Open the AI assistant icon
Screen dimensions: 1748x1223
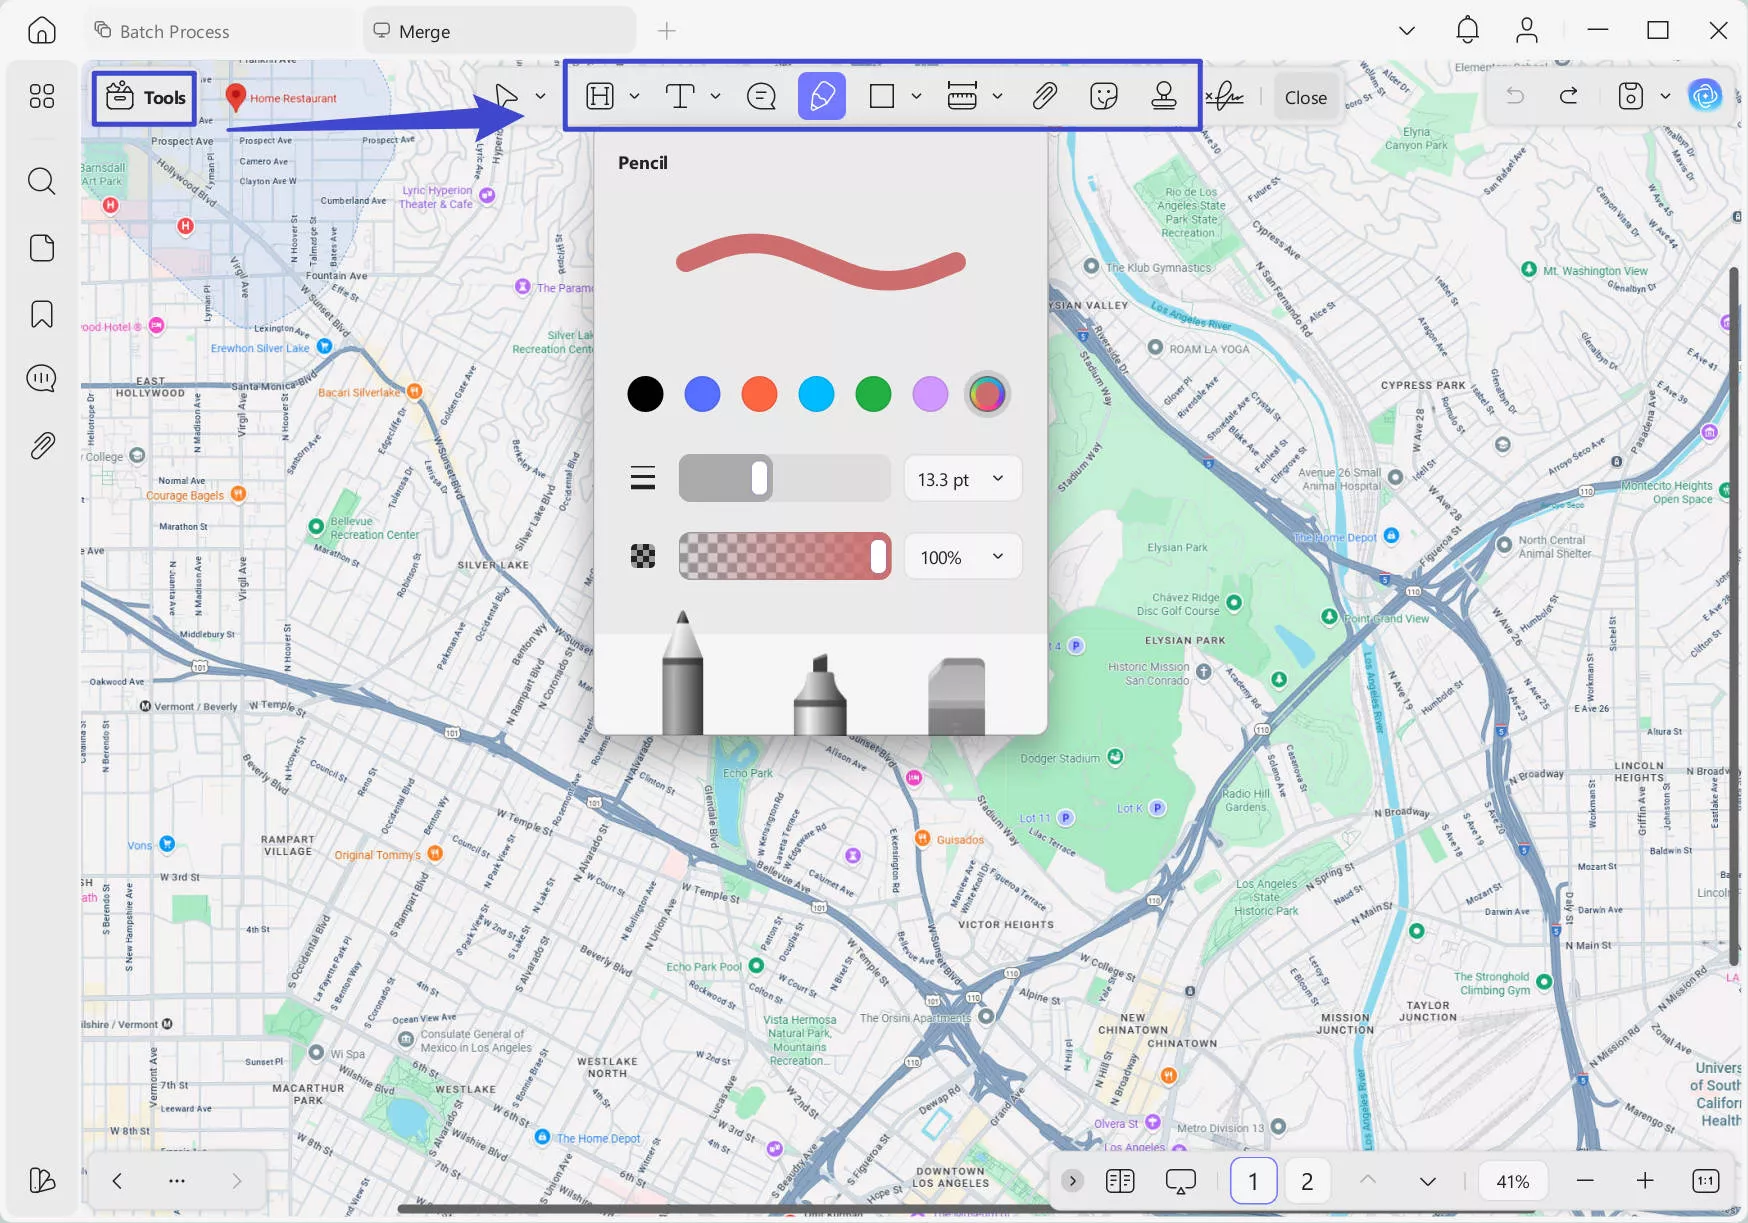coord(1706,95)
